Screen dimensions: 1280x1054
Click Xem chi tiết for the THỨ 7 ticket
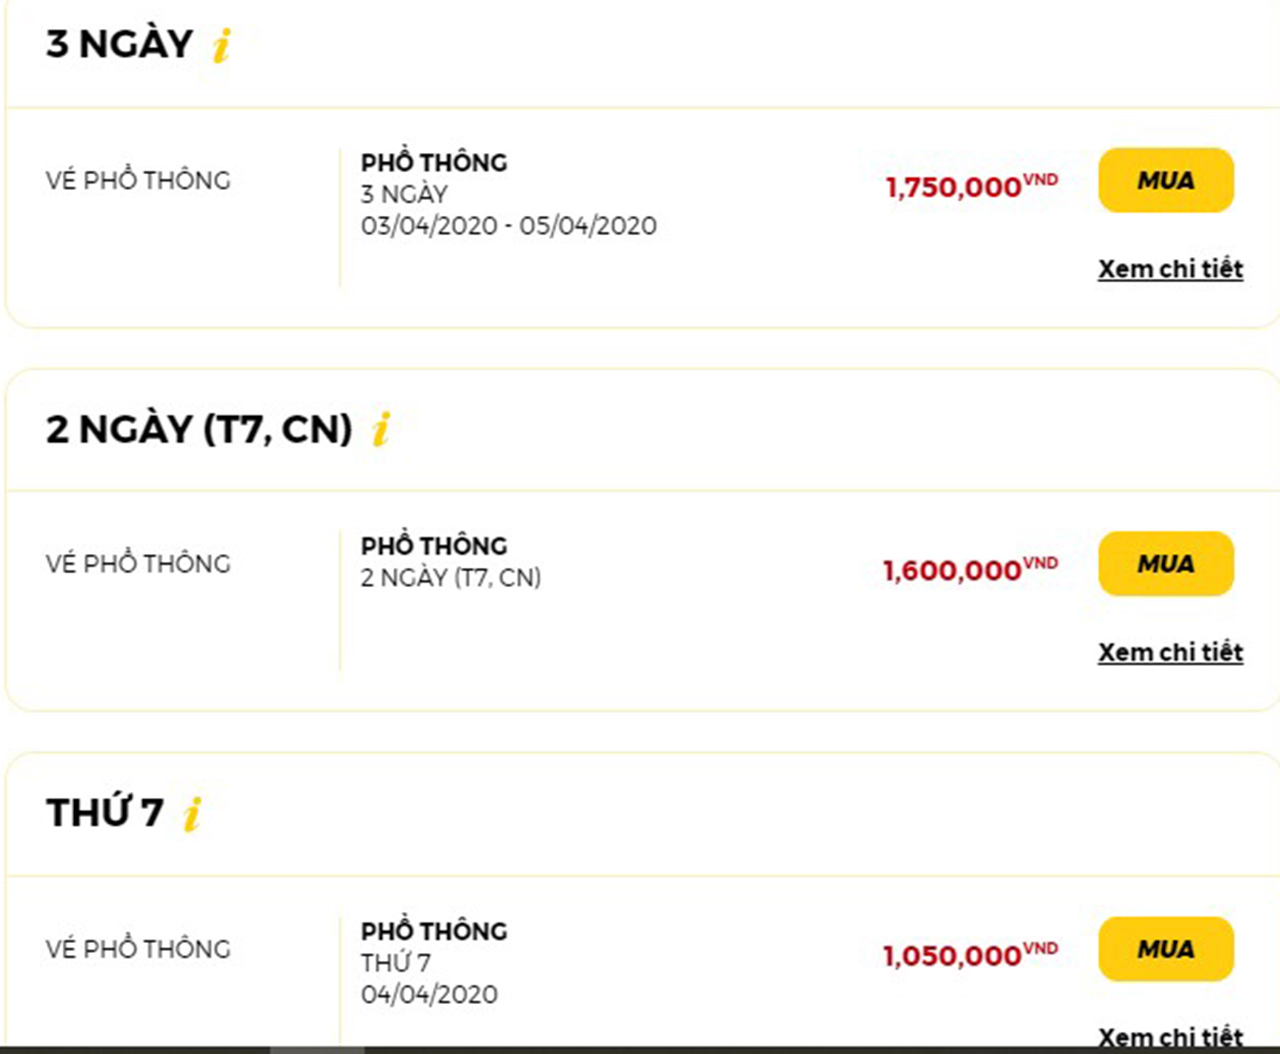pos(1170,1035)
